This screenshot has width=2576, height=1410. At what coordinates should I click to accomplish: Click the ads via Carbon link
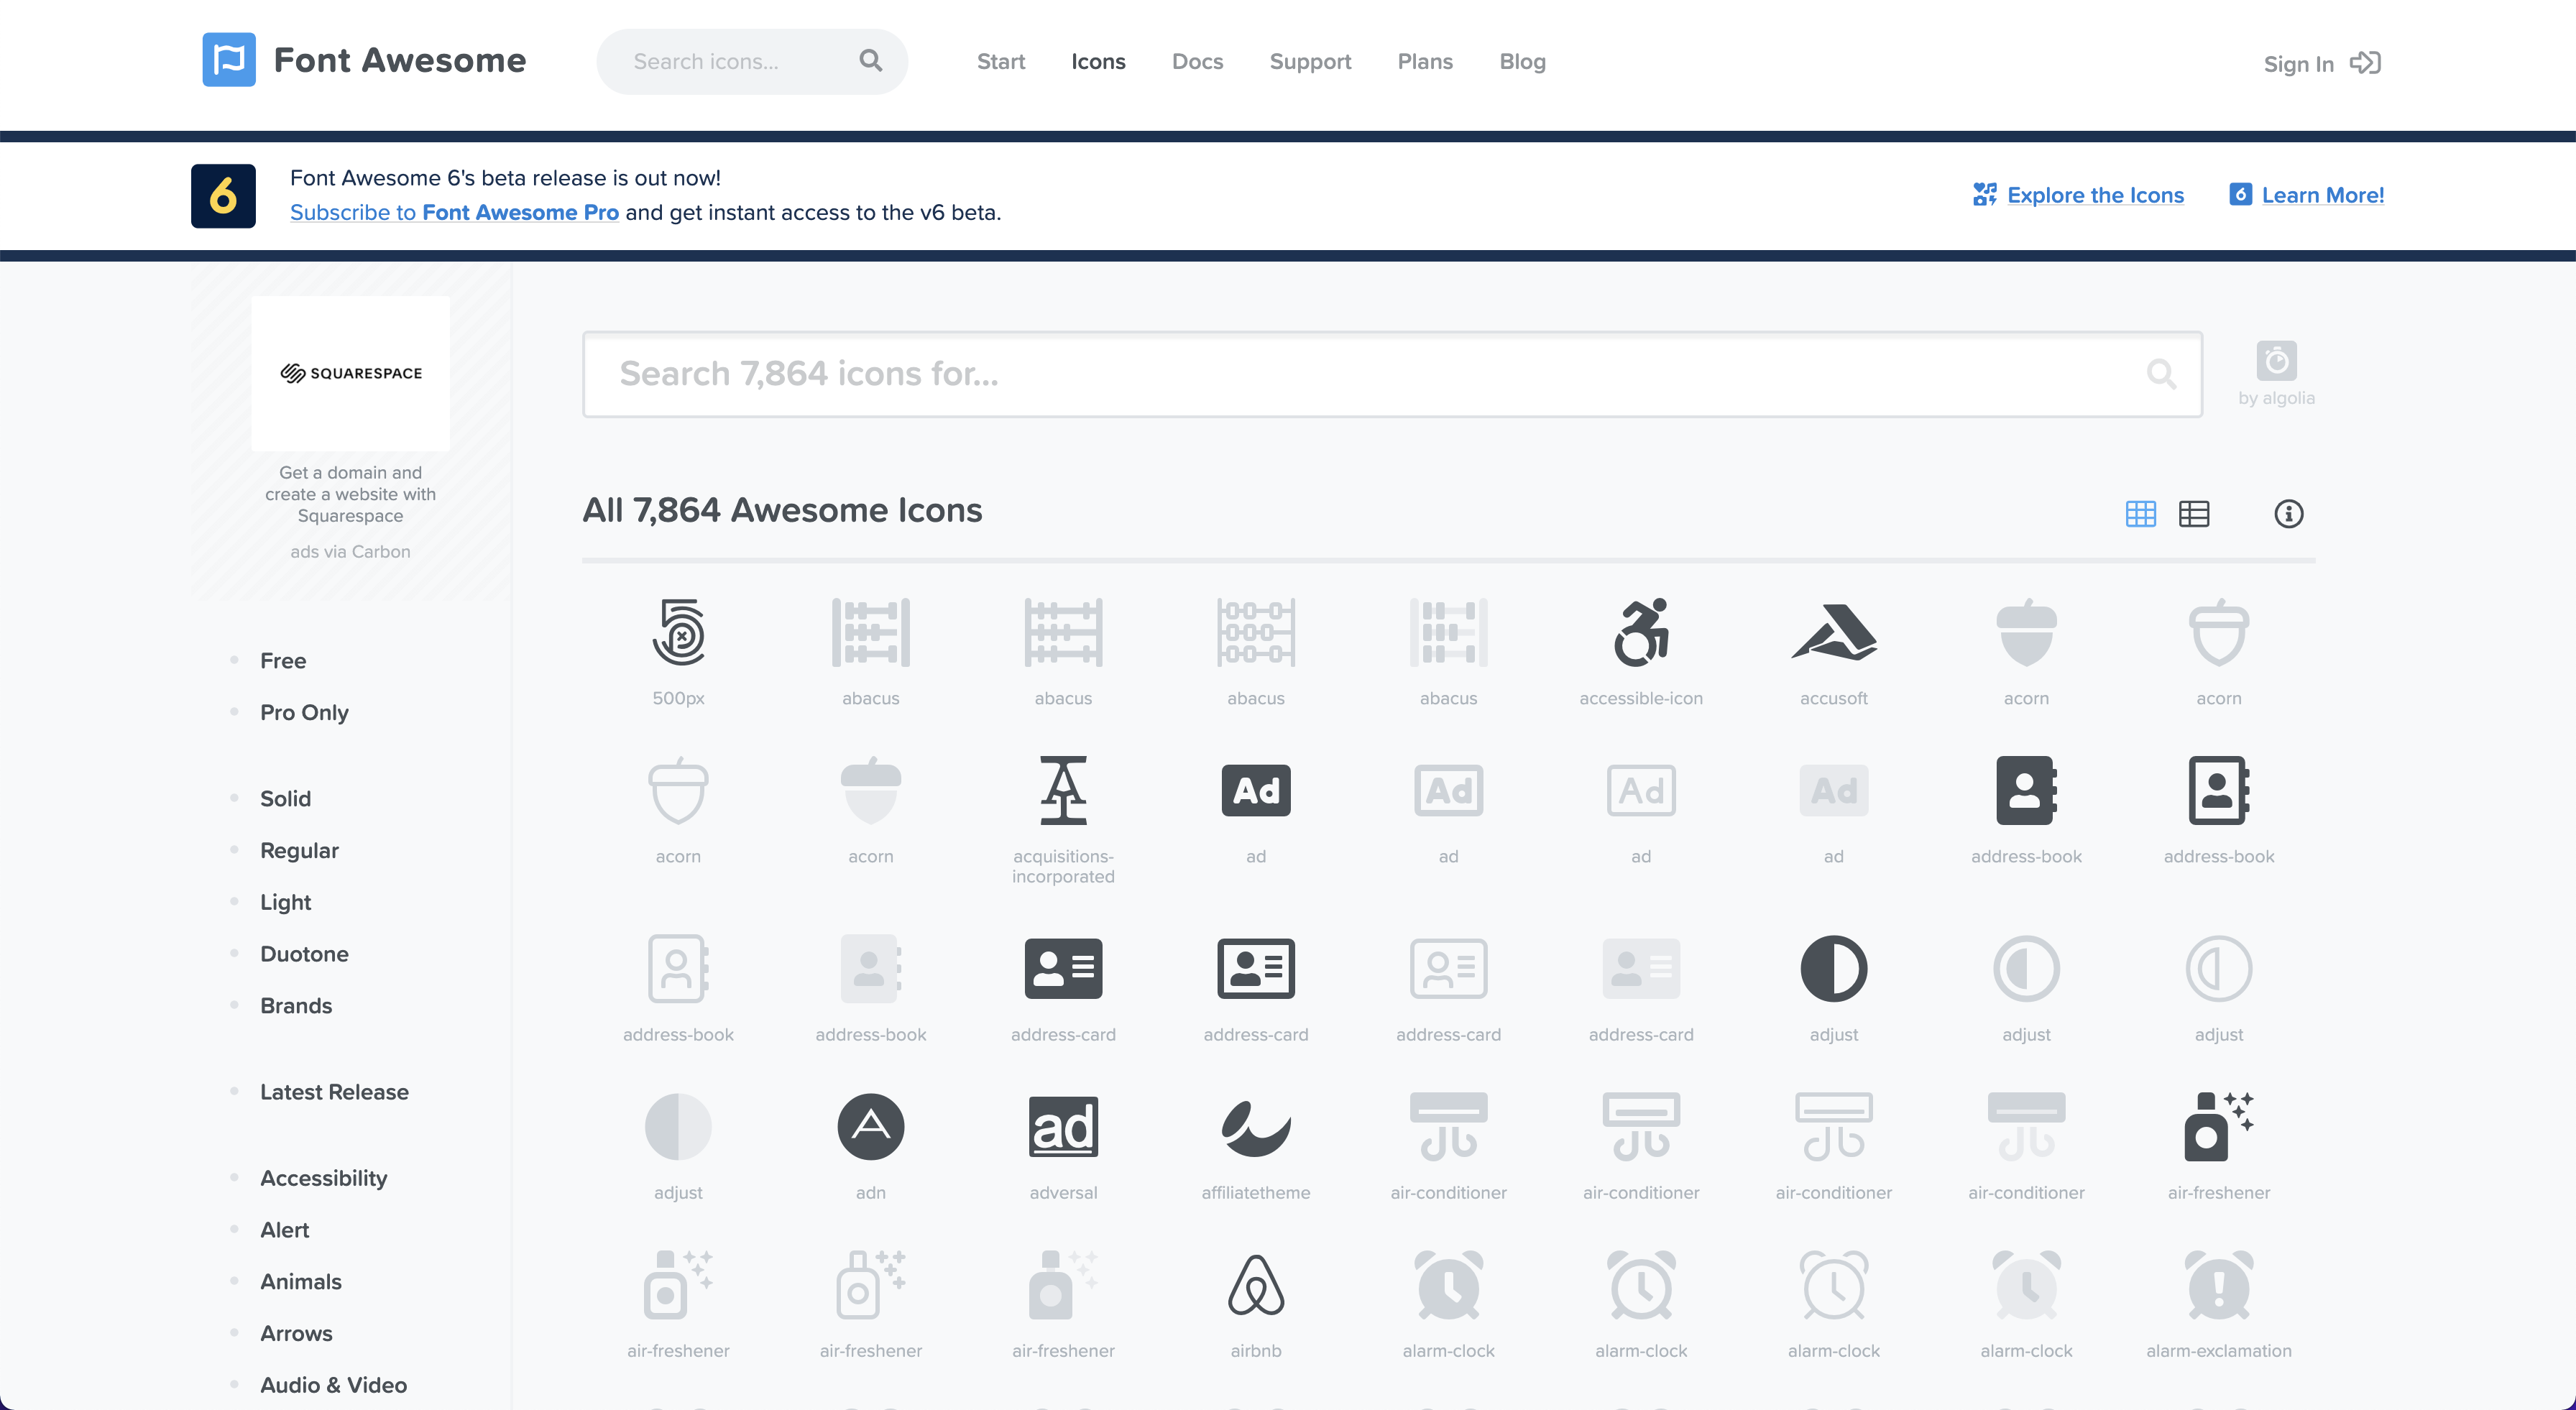350,552
